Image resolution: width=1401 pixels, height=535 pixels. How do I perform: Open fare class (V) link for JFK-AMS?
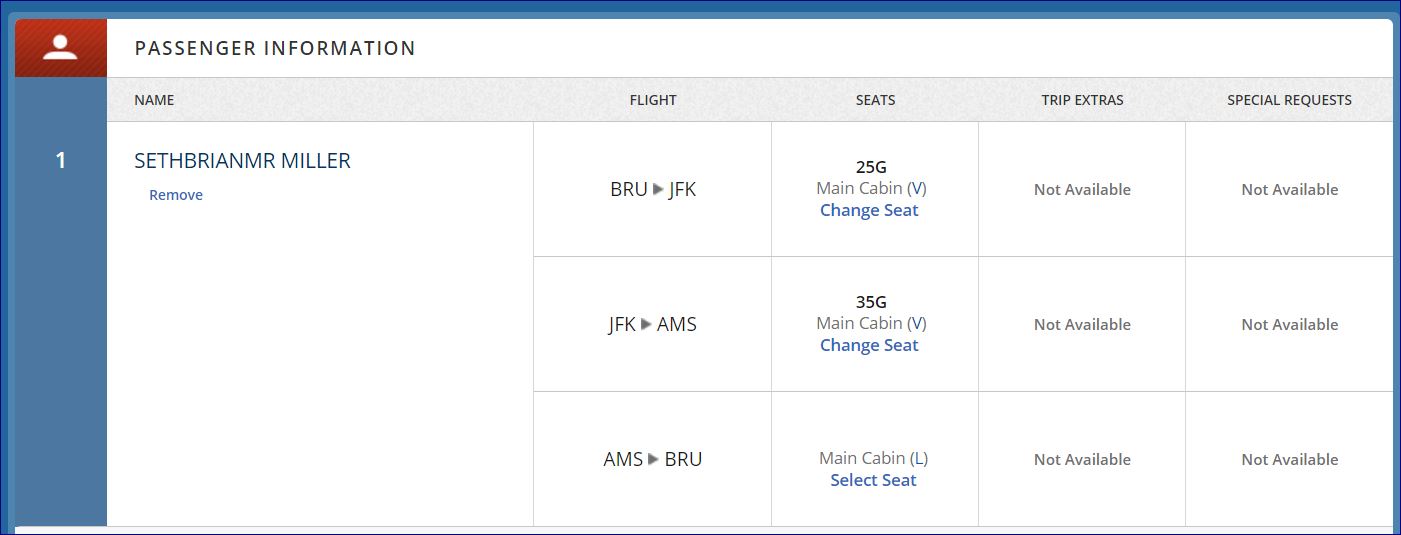coord(916,323)
